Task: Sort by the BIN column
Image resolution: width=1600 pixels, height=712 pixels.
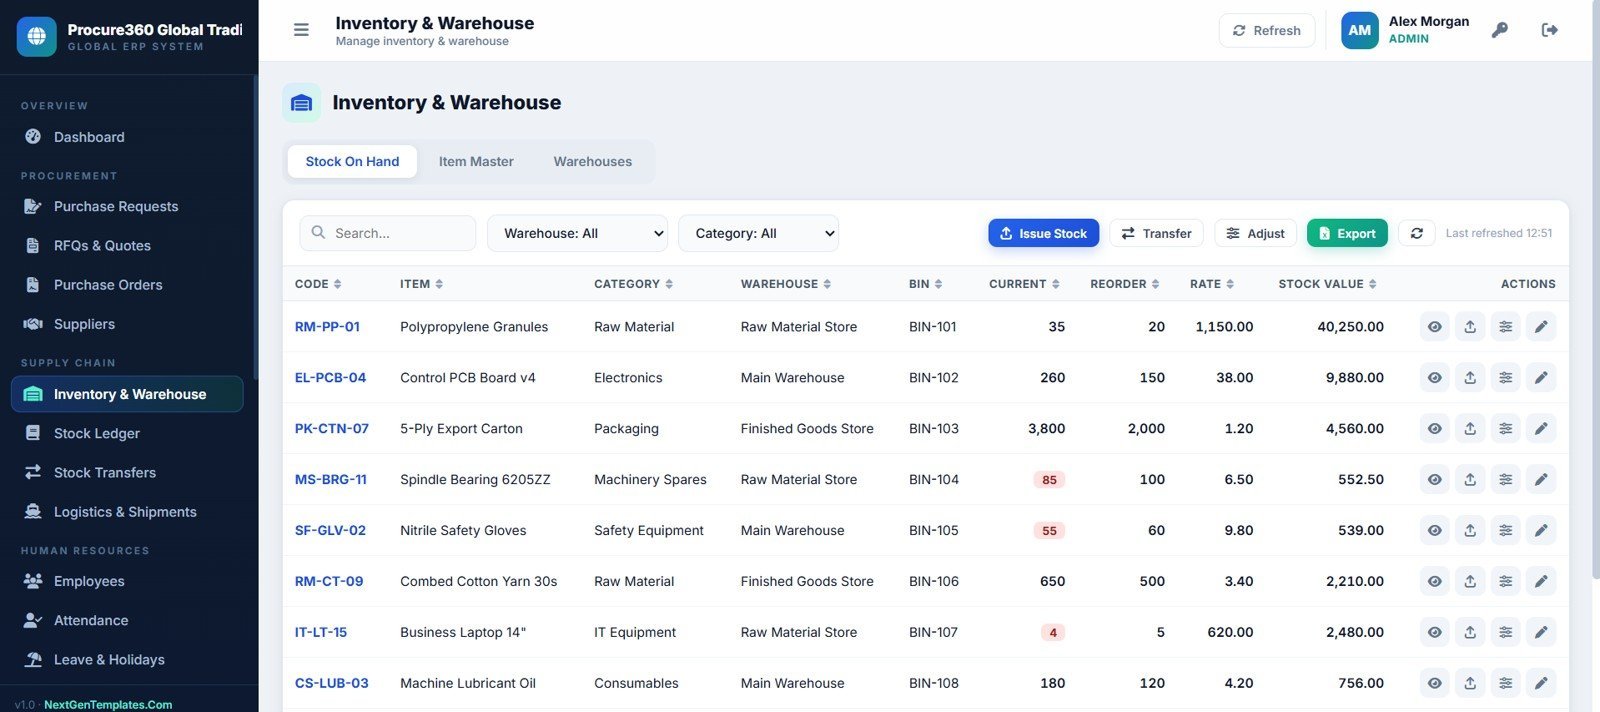Action: [x=925, y=284]
